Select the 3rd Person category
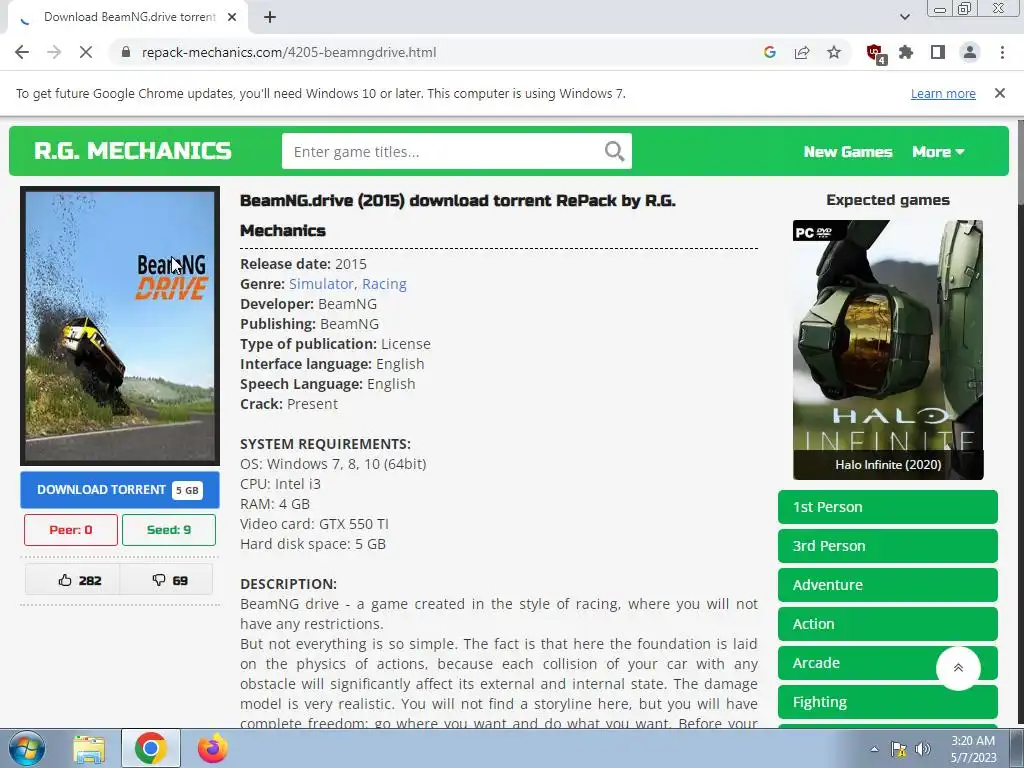This screenshot has height=768, width=1024. pyautogui.click(x=888, y=546)
